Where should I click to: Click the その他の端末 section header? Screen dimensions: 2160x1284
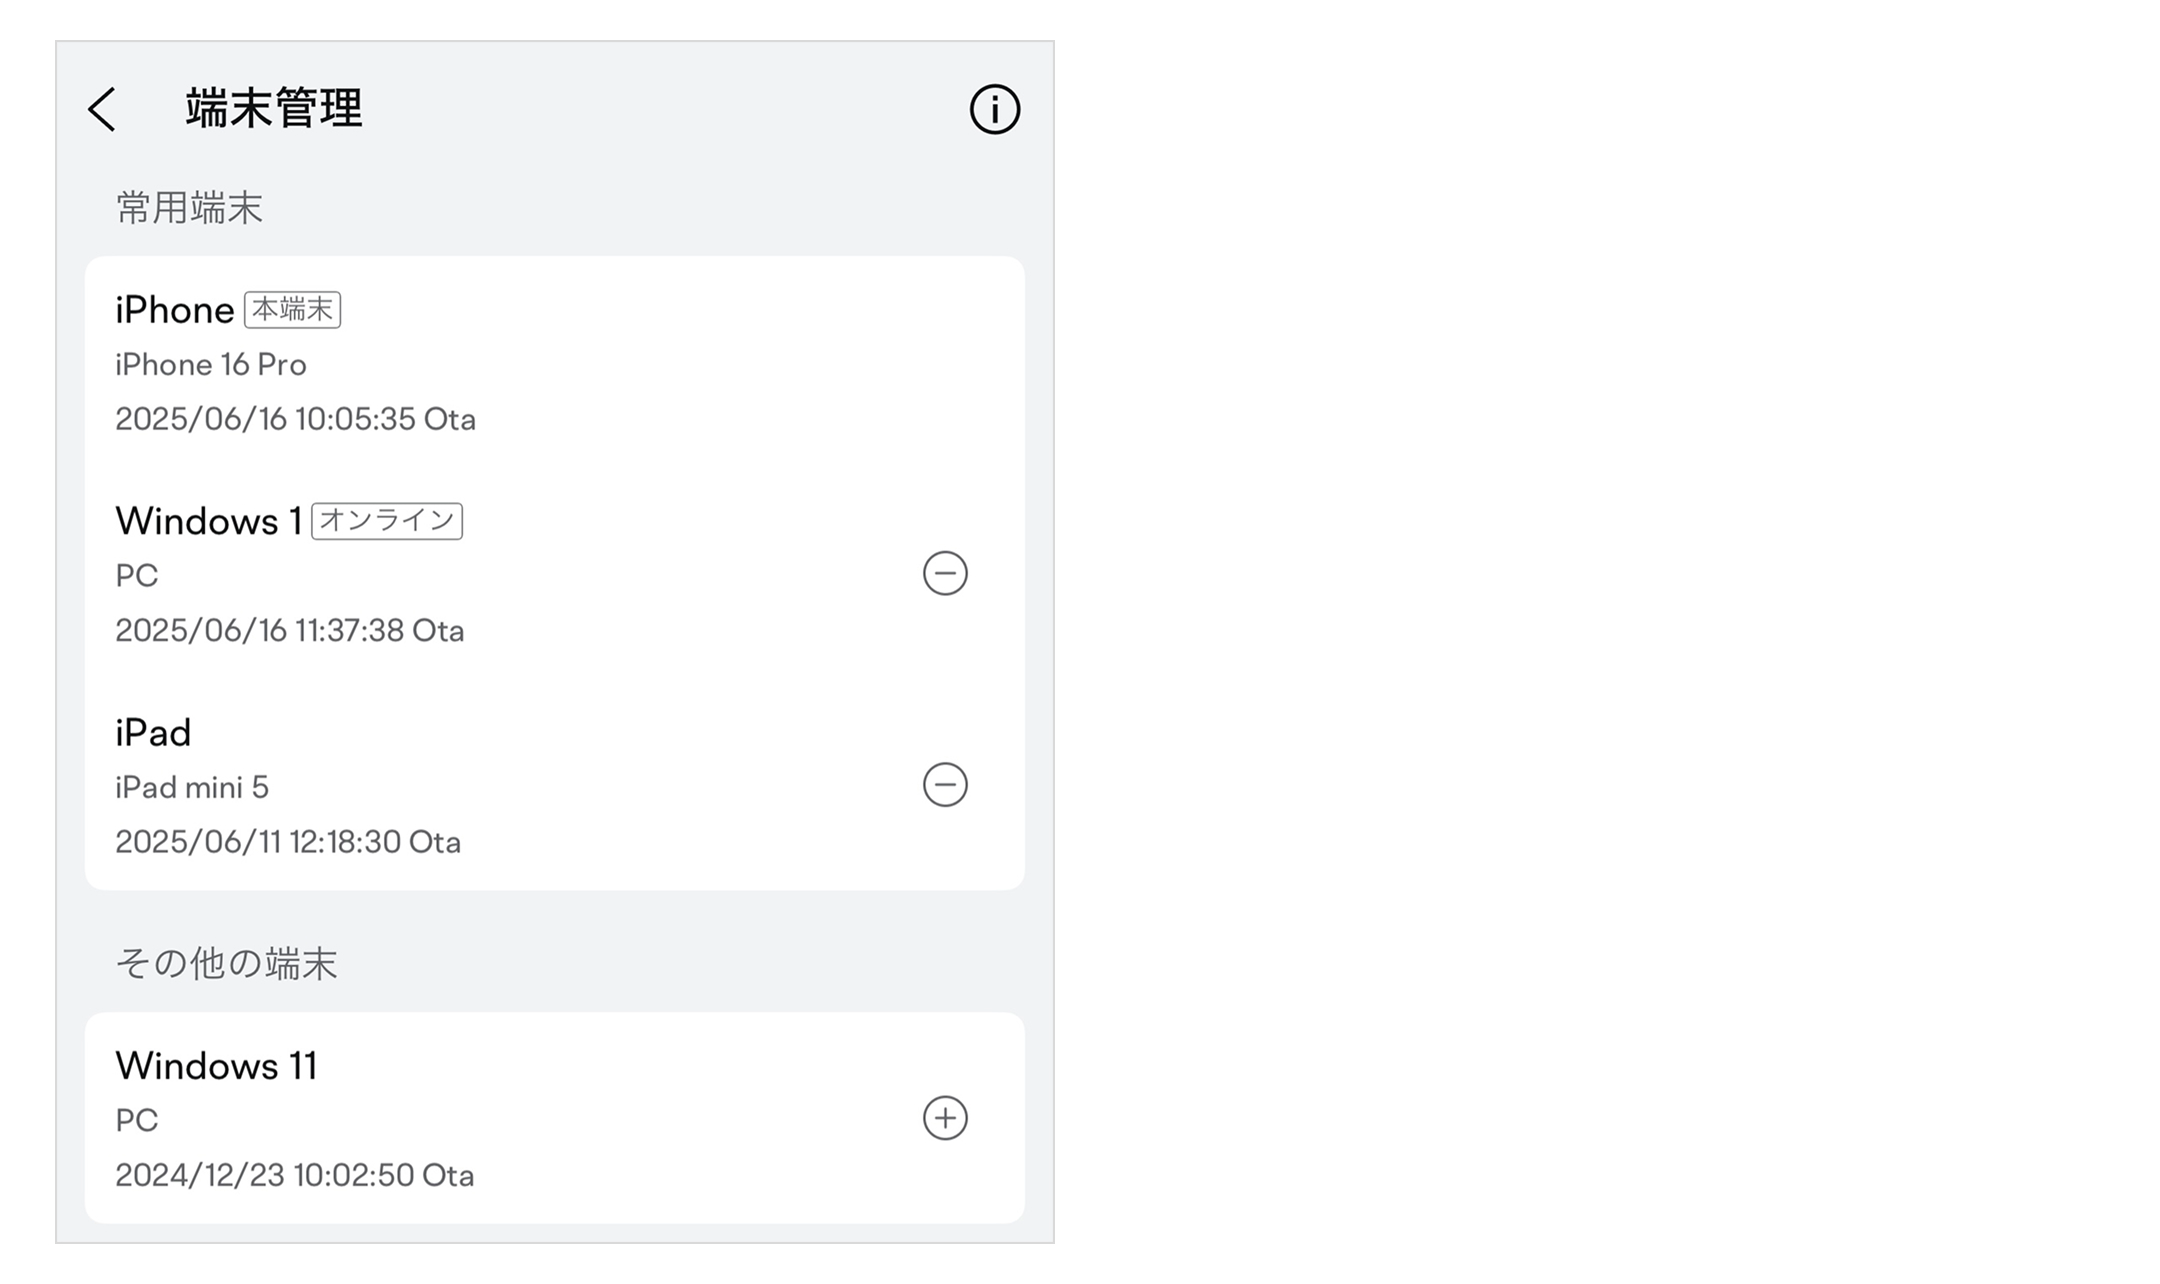click(x=227, y=964)
